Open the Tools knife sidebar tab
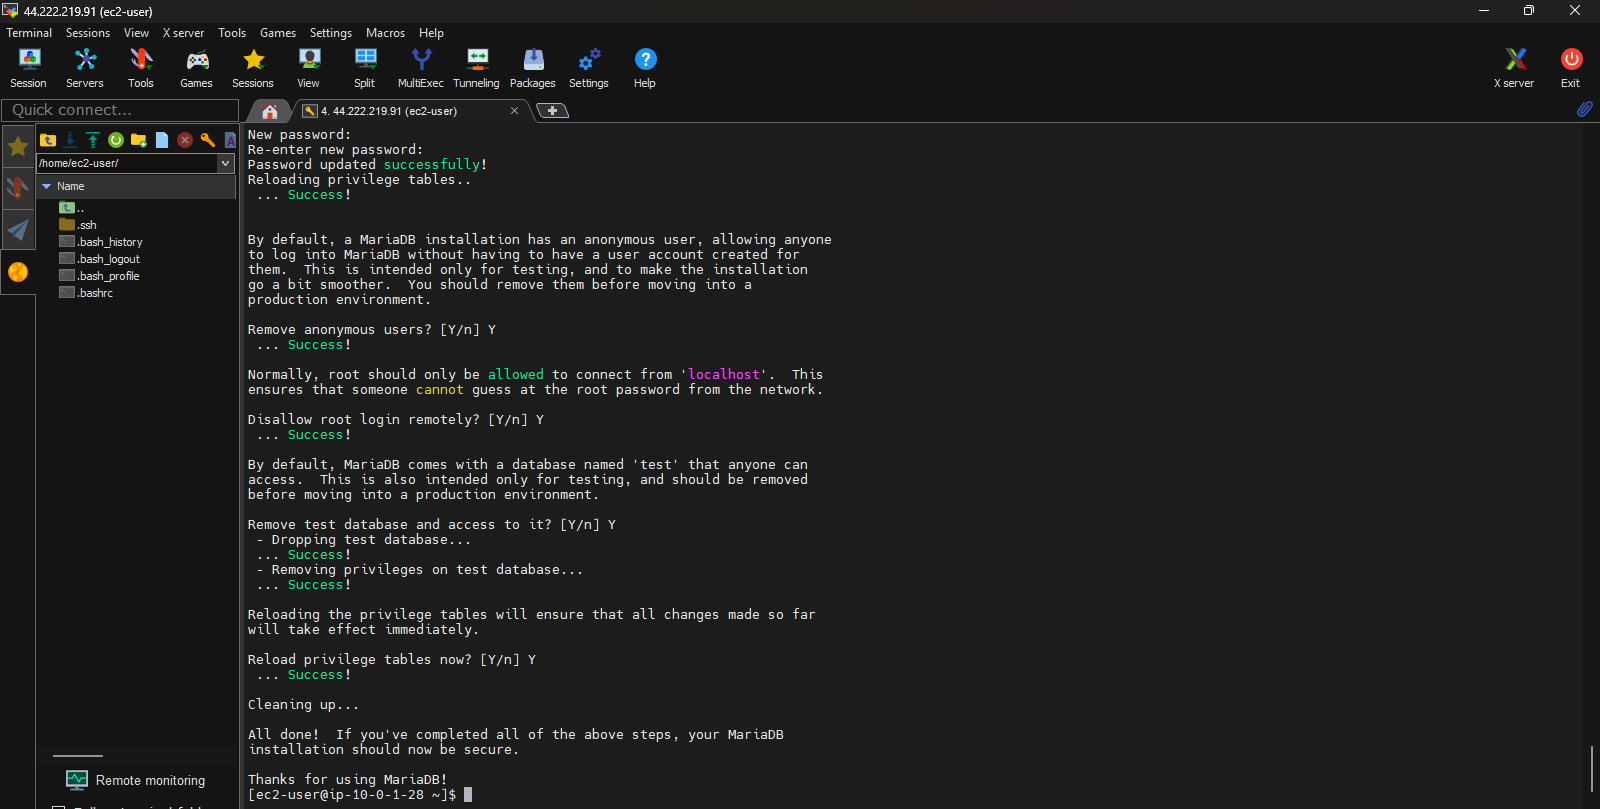 [18, 188]
